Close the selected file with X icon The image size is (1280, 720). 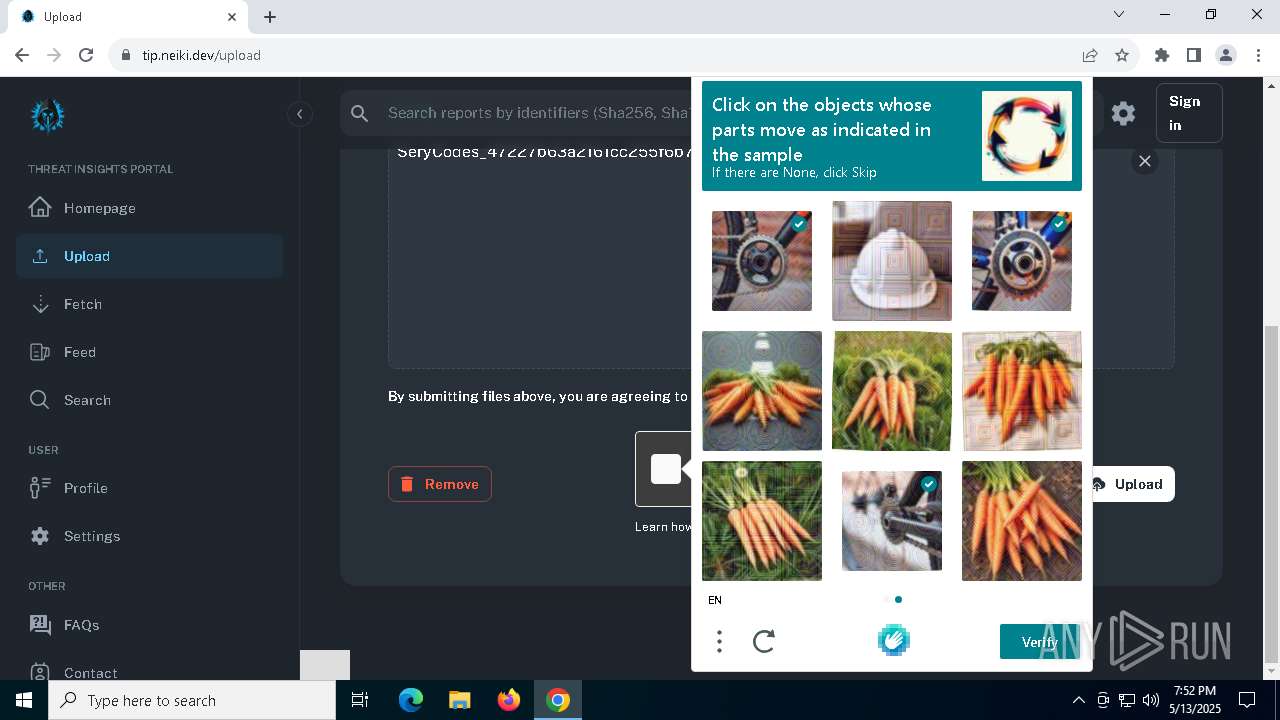click(x=1145, y=161)
